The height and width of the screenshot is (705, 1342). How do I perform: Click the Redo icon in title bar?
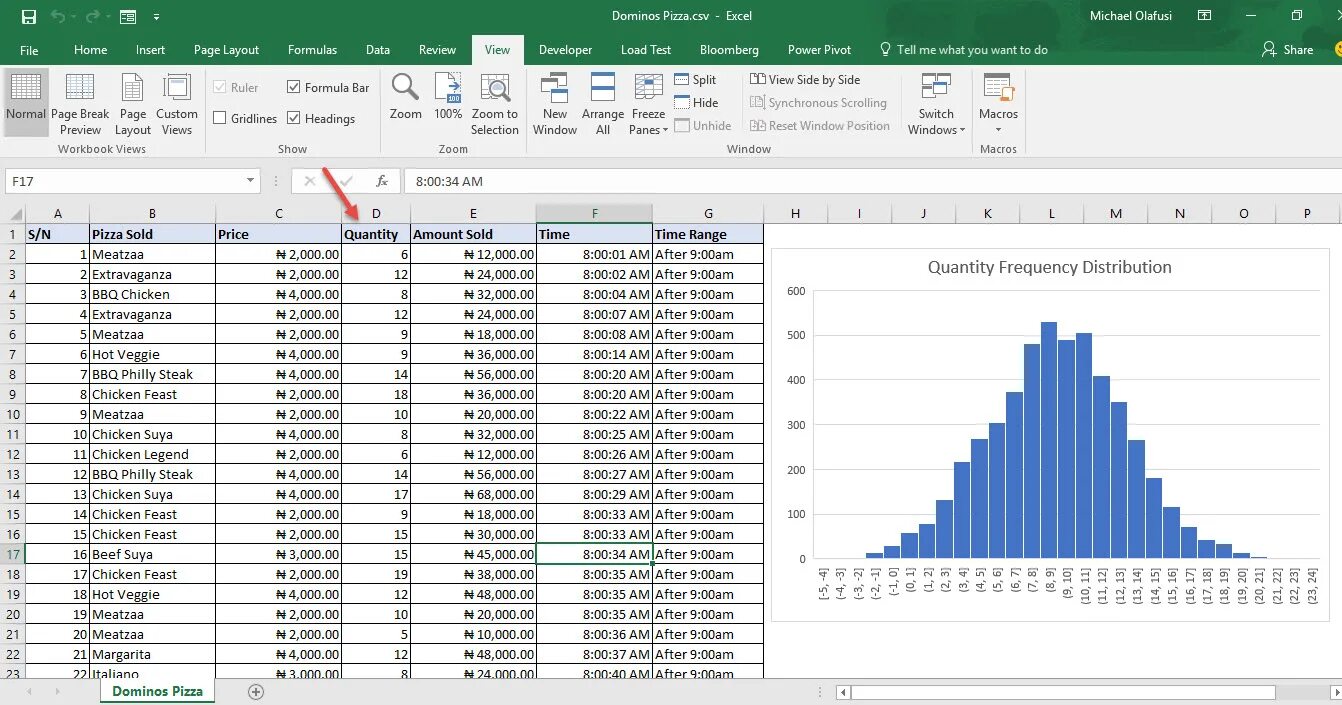[x=92, y=17]
